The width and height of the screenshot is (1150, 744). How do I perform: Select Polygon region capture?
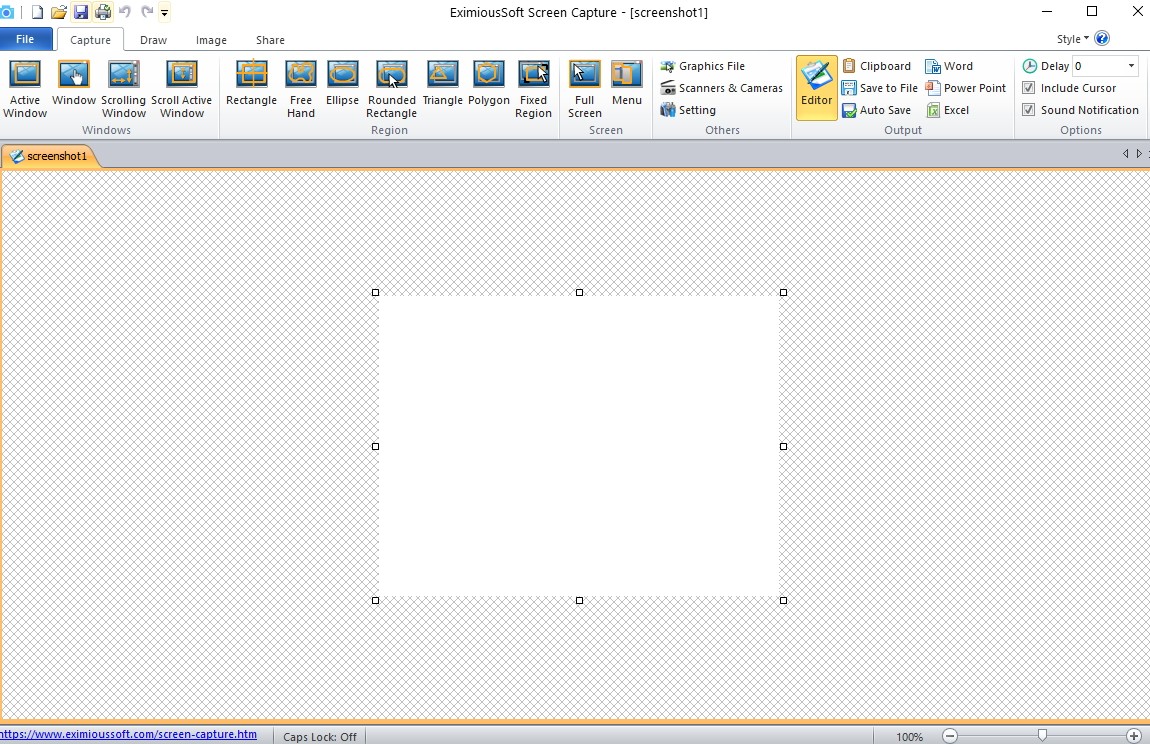click(x=488, y=83)
